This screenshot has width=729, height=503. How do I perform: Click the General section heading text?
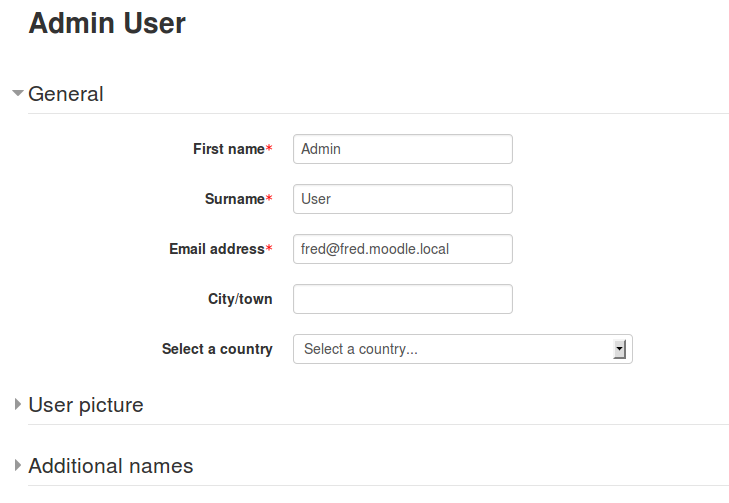[x=66, y=94]
